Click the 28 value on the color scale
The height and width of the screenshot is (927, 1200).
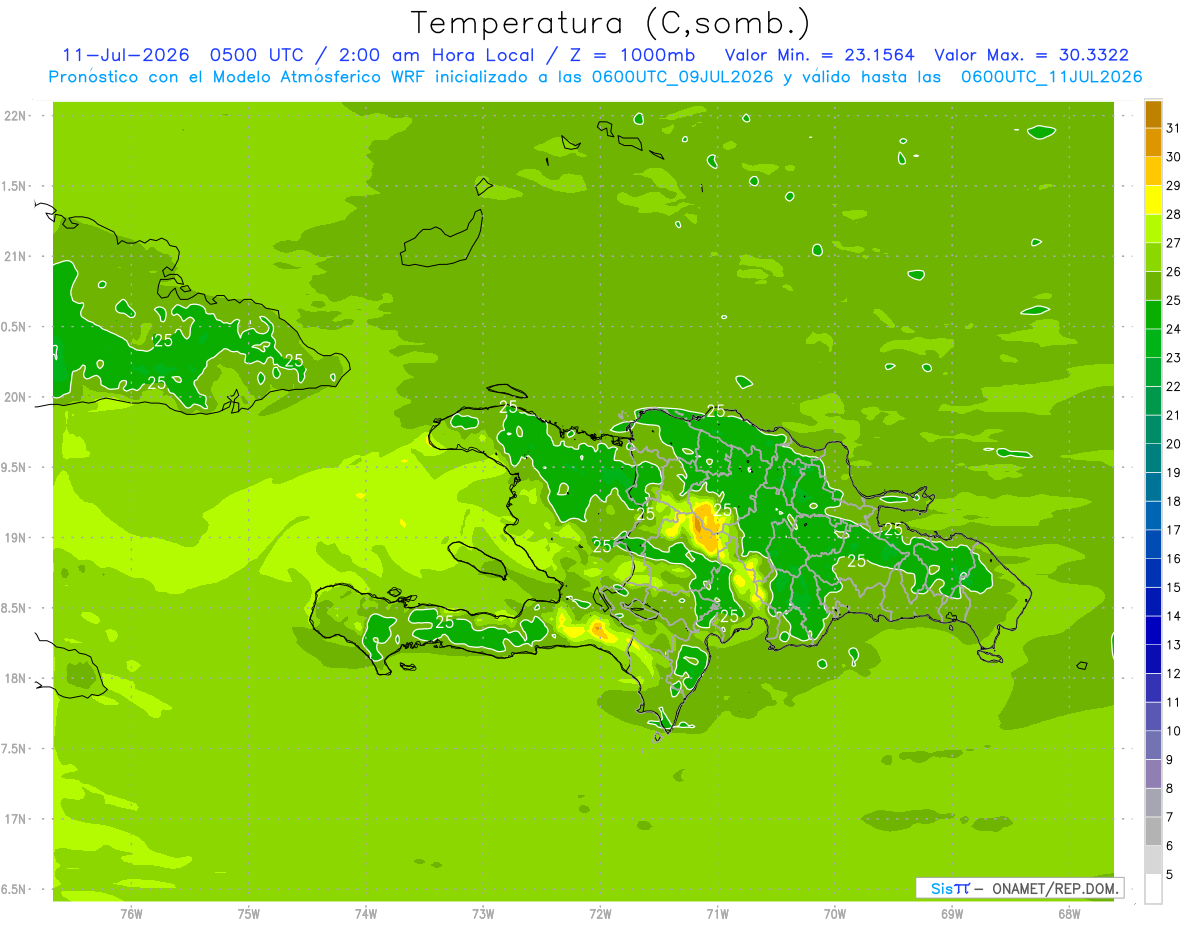coord(1174,214)
